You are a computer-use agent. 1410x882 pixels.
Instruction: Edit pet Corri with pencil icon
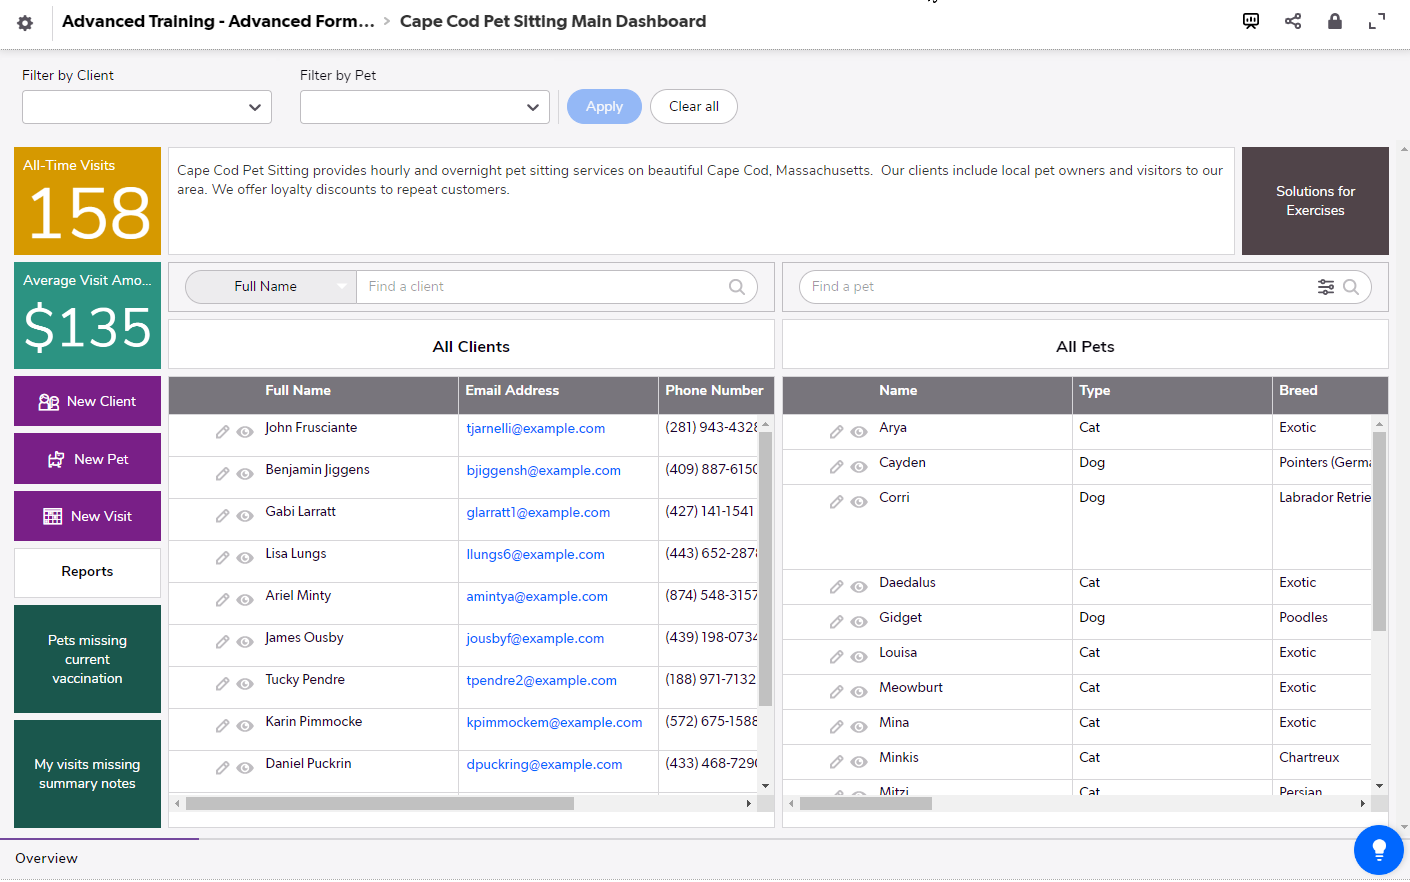[x=836, y=502]
